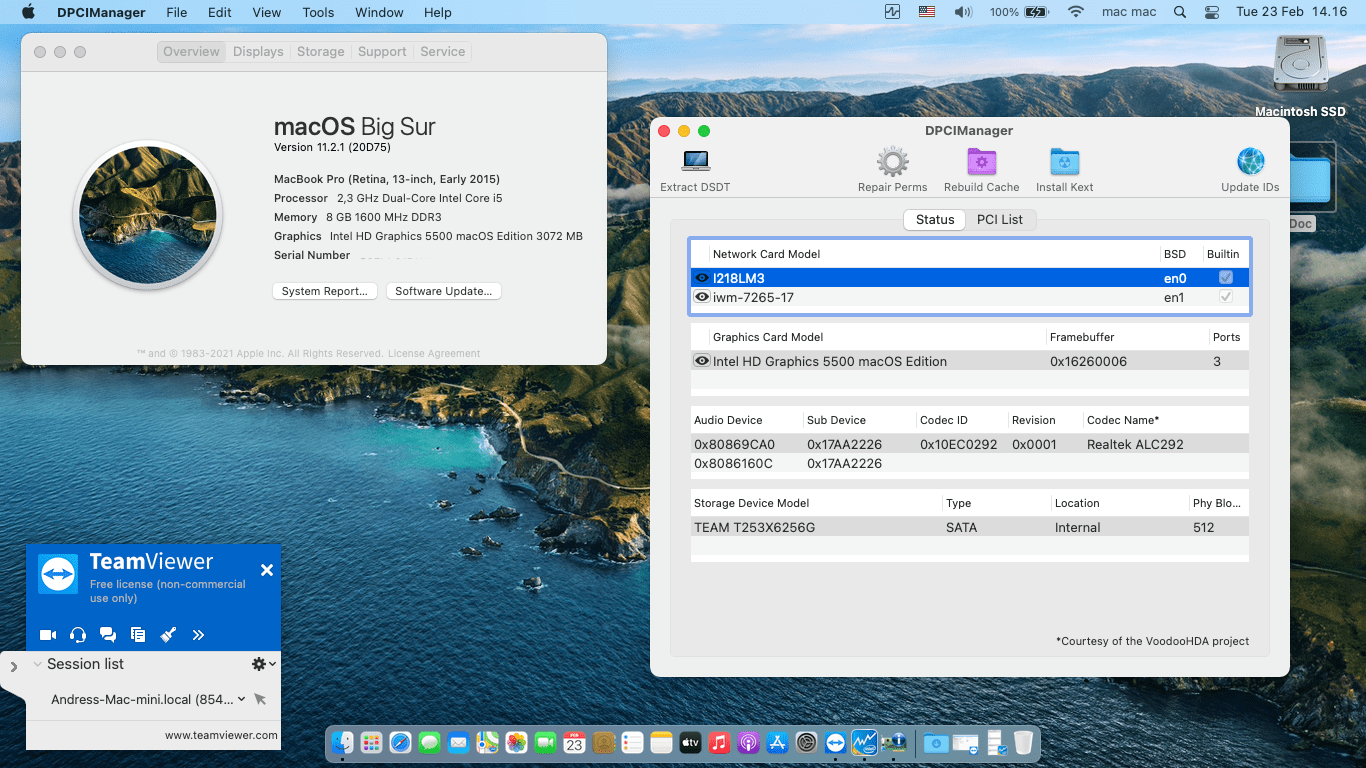Open the TeamViewer chat bubbles icon
The height and width of the screenshot is (768, 1366).
coord(108,635)
